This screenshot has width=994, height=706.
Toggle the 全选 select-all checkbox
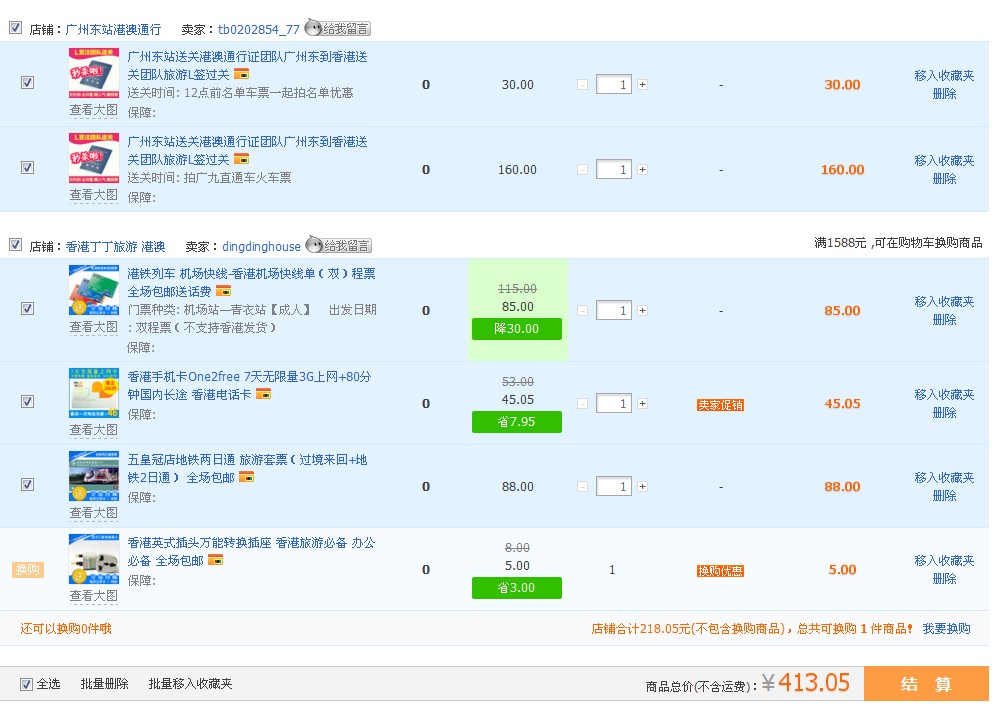click(26, 684)
